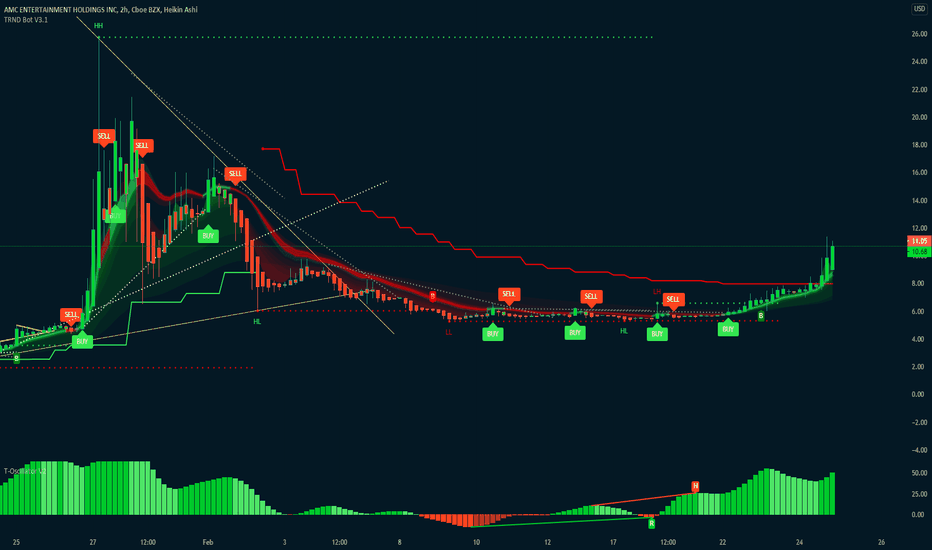Viewport: 932px width, 550px height.
Task: Click the Feb label on the time axis
Action: pyautogui.click(x=208, y=542)
